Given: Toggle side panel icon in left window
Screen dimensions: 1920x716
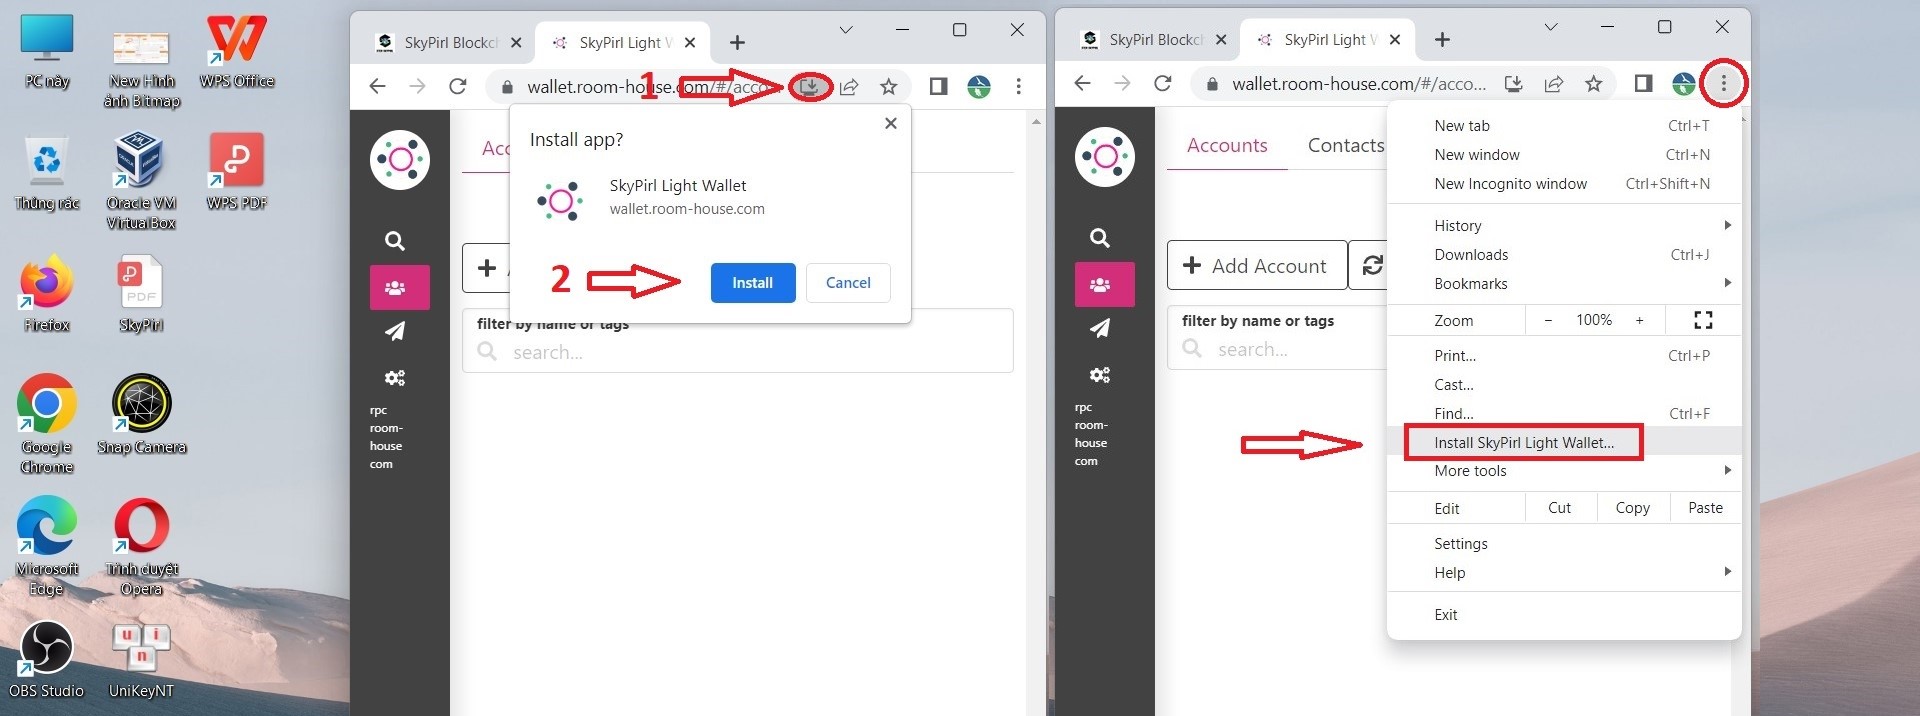Looking at the screenshot, I should [938, 87].
